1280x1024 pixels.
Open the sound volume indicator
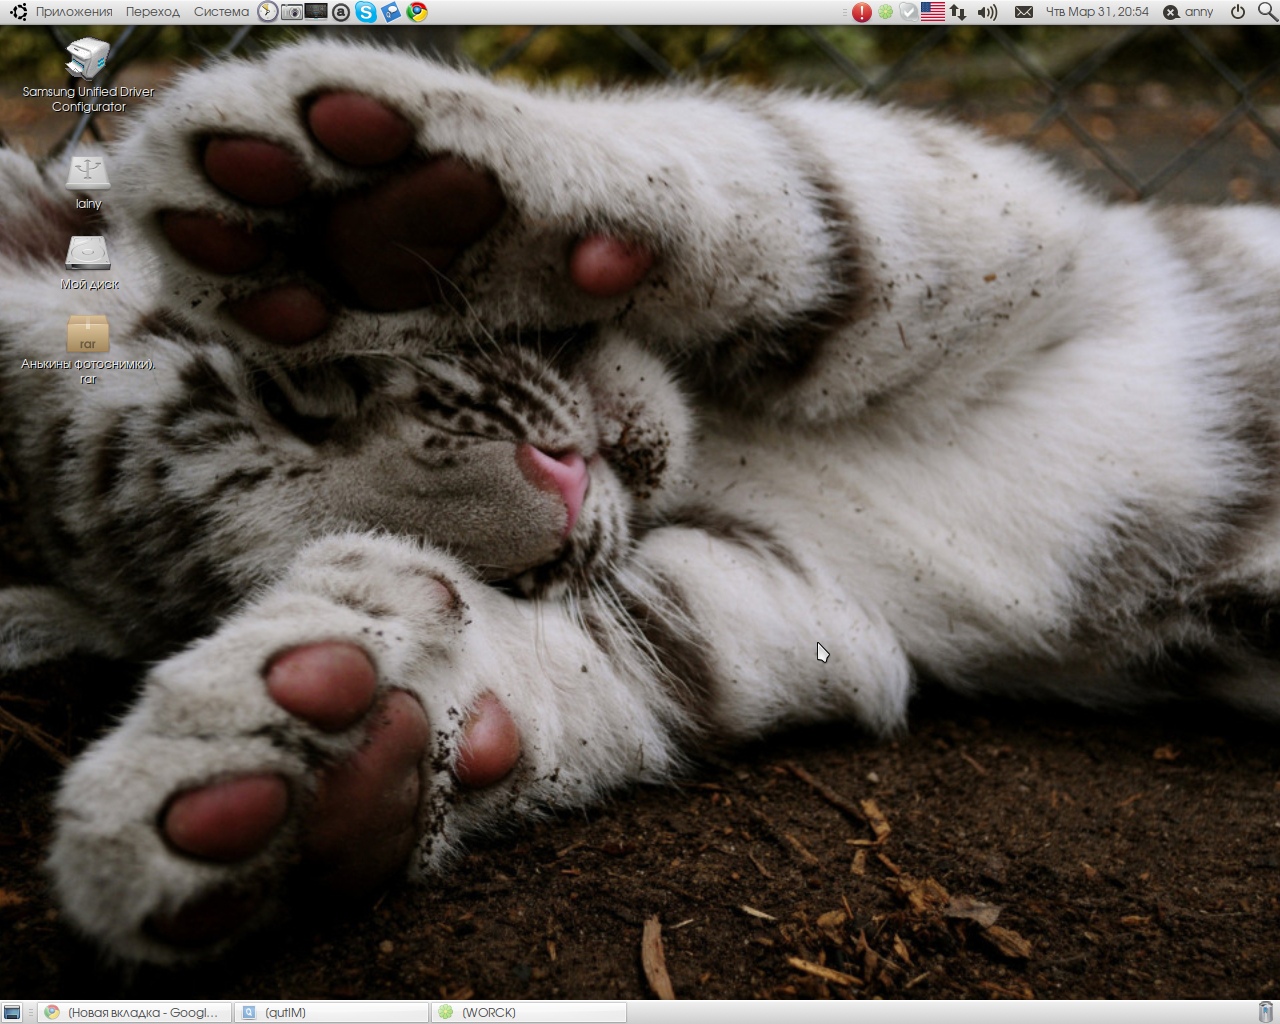click(x=988, y=12)
